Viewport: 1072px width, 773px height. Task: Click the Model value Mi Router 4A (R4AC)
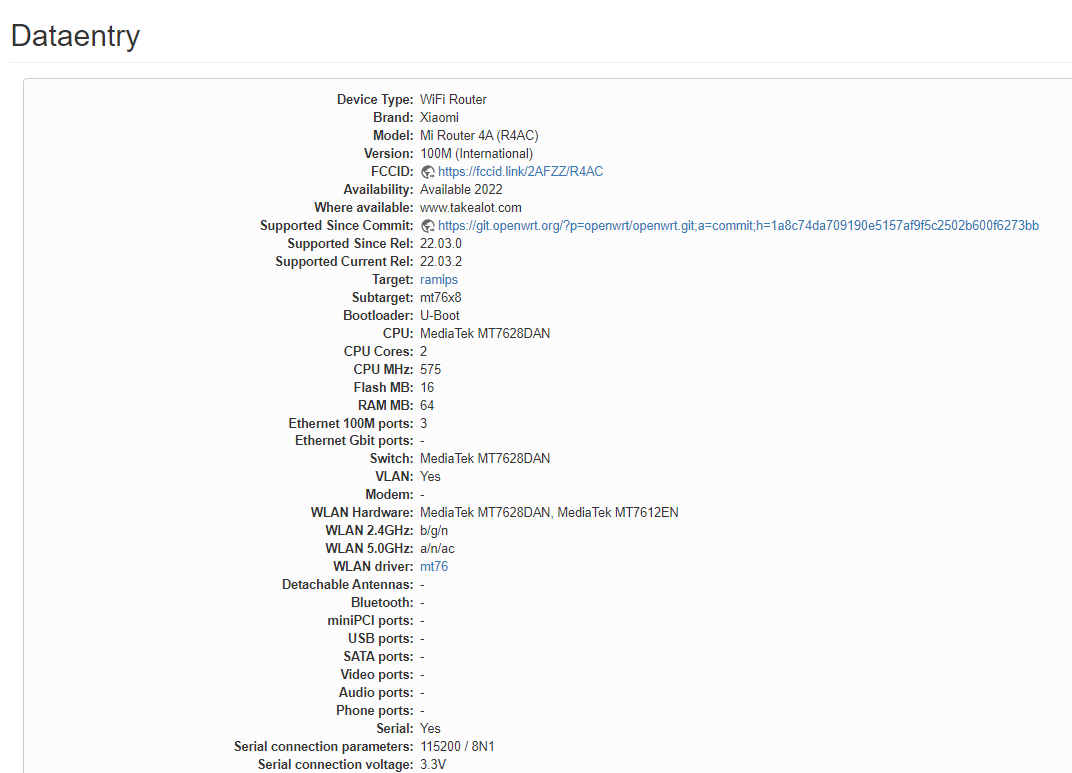(479, 135)
